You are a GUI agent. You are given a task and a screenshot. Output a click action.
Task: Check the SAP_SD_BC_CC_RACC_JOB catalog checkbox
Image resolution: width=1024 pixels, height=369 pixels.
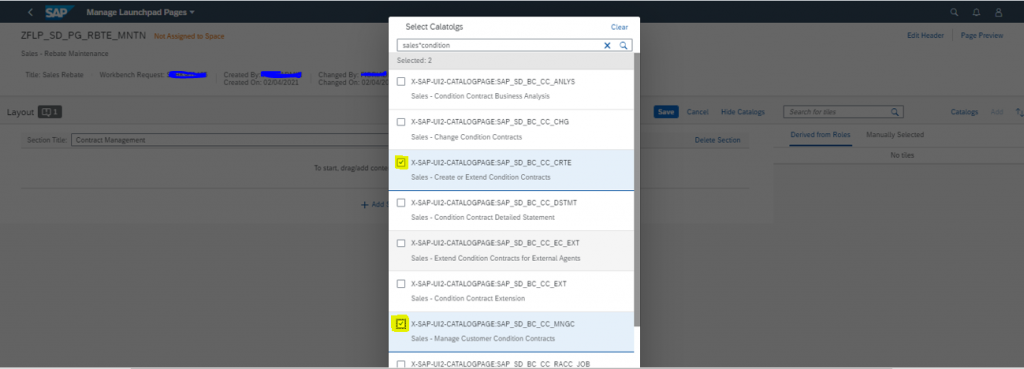(401, 364)
